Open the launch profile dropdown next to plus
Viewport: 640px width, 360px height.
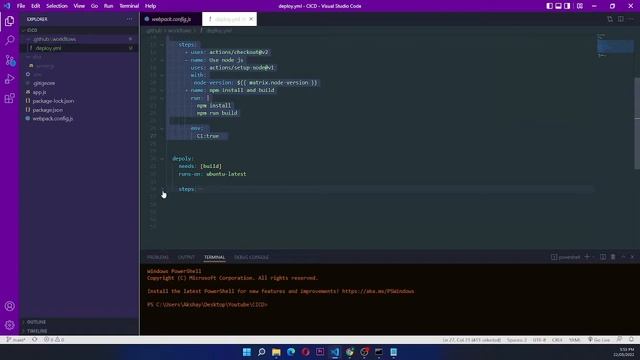click(594, 257)
